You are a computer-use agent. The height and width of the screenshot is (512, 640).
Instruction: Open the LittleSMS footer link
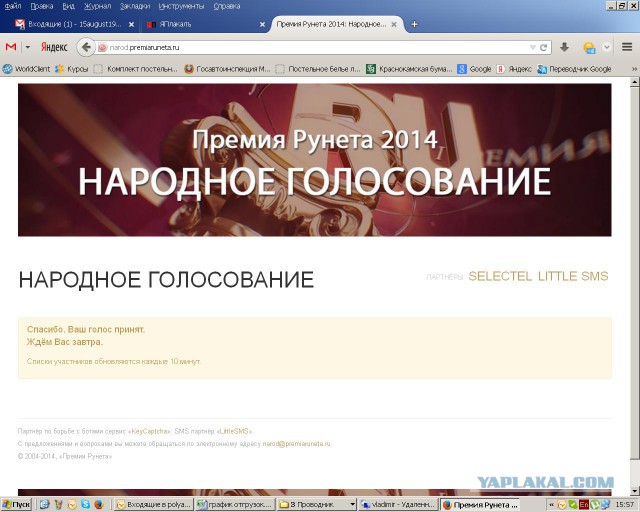[x=235, y=431]
